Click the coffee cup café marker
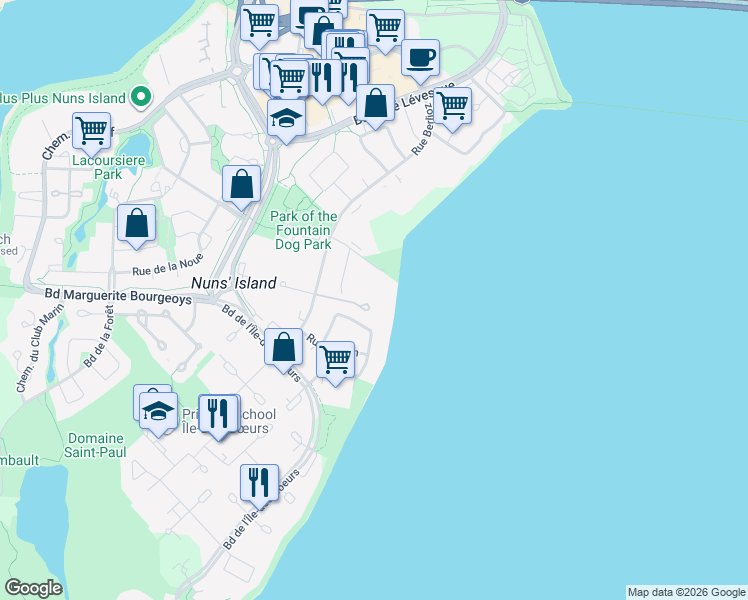Viewport: 748px width, 600px height. [420, 58]
